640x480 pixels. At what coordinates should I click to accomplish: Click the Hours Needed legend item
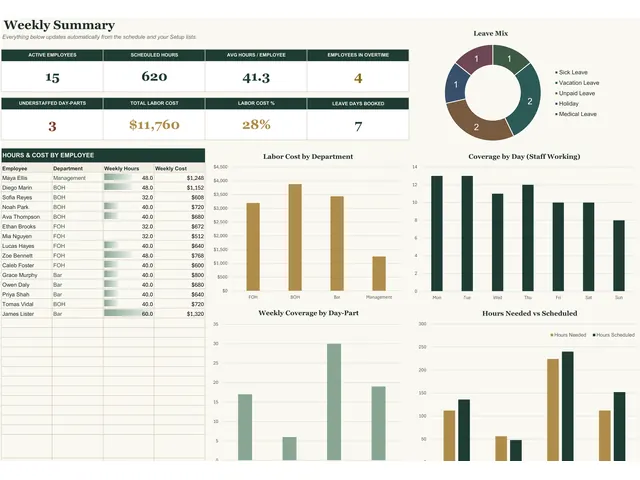[568, 335]
